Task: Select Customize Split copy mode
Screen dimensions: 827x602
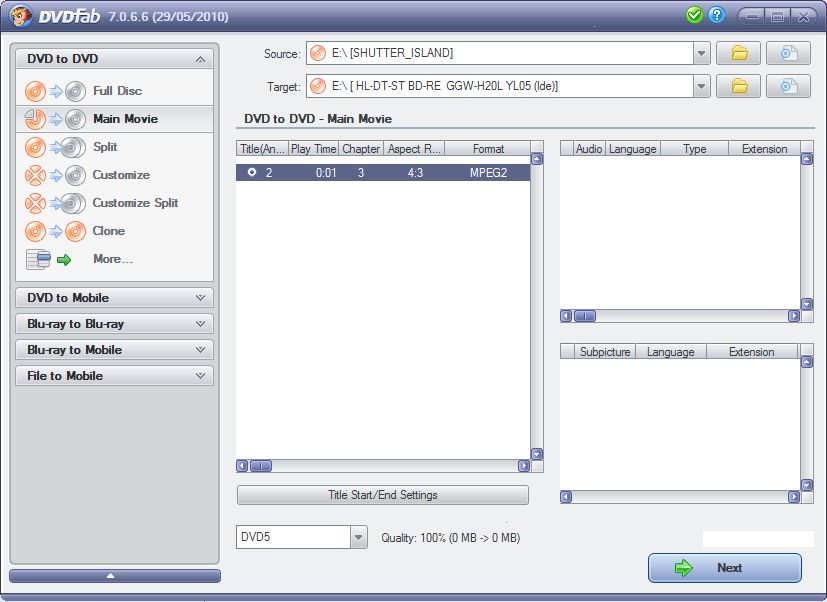Action: (x=114, y=203)
